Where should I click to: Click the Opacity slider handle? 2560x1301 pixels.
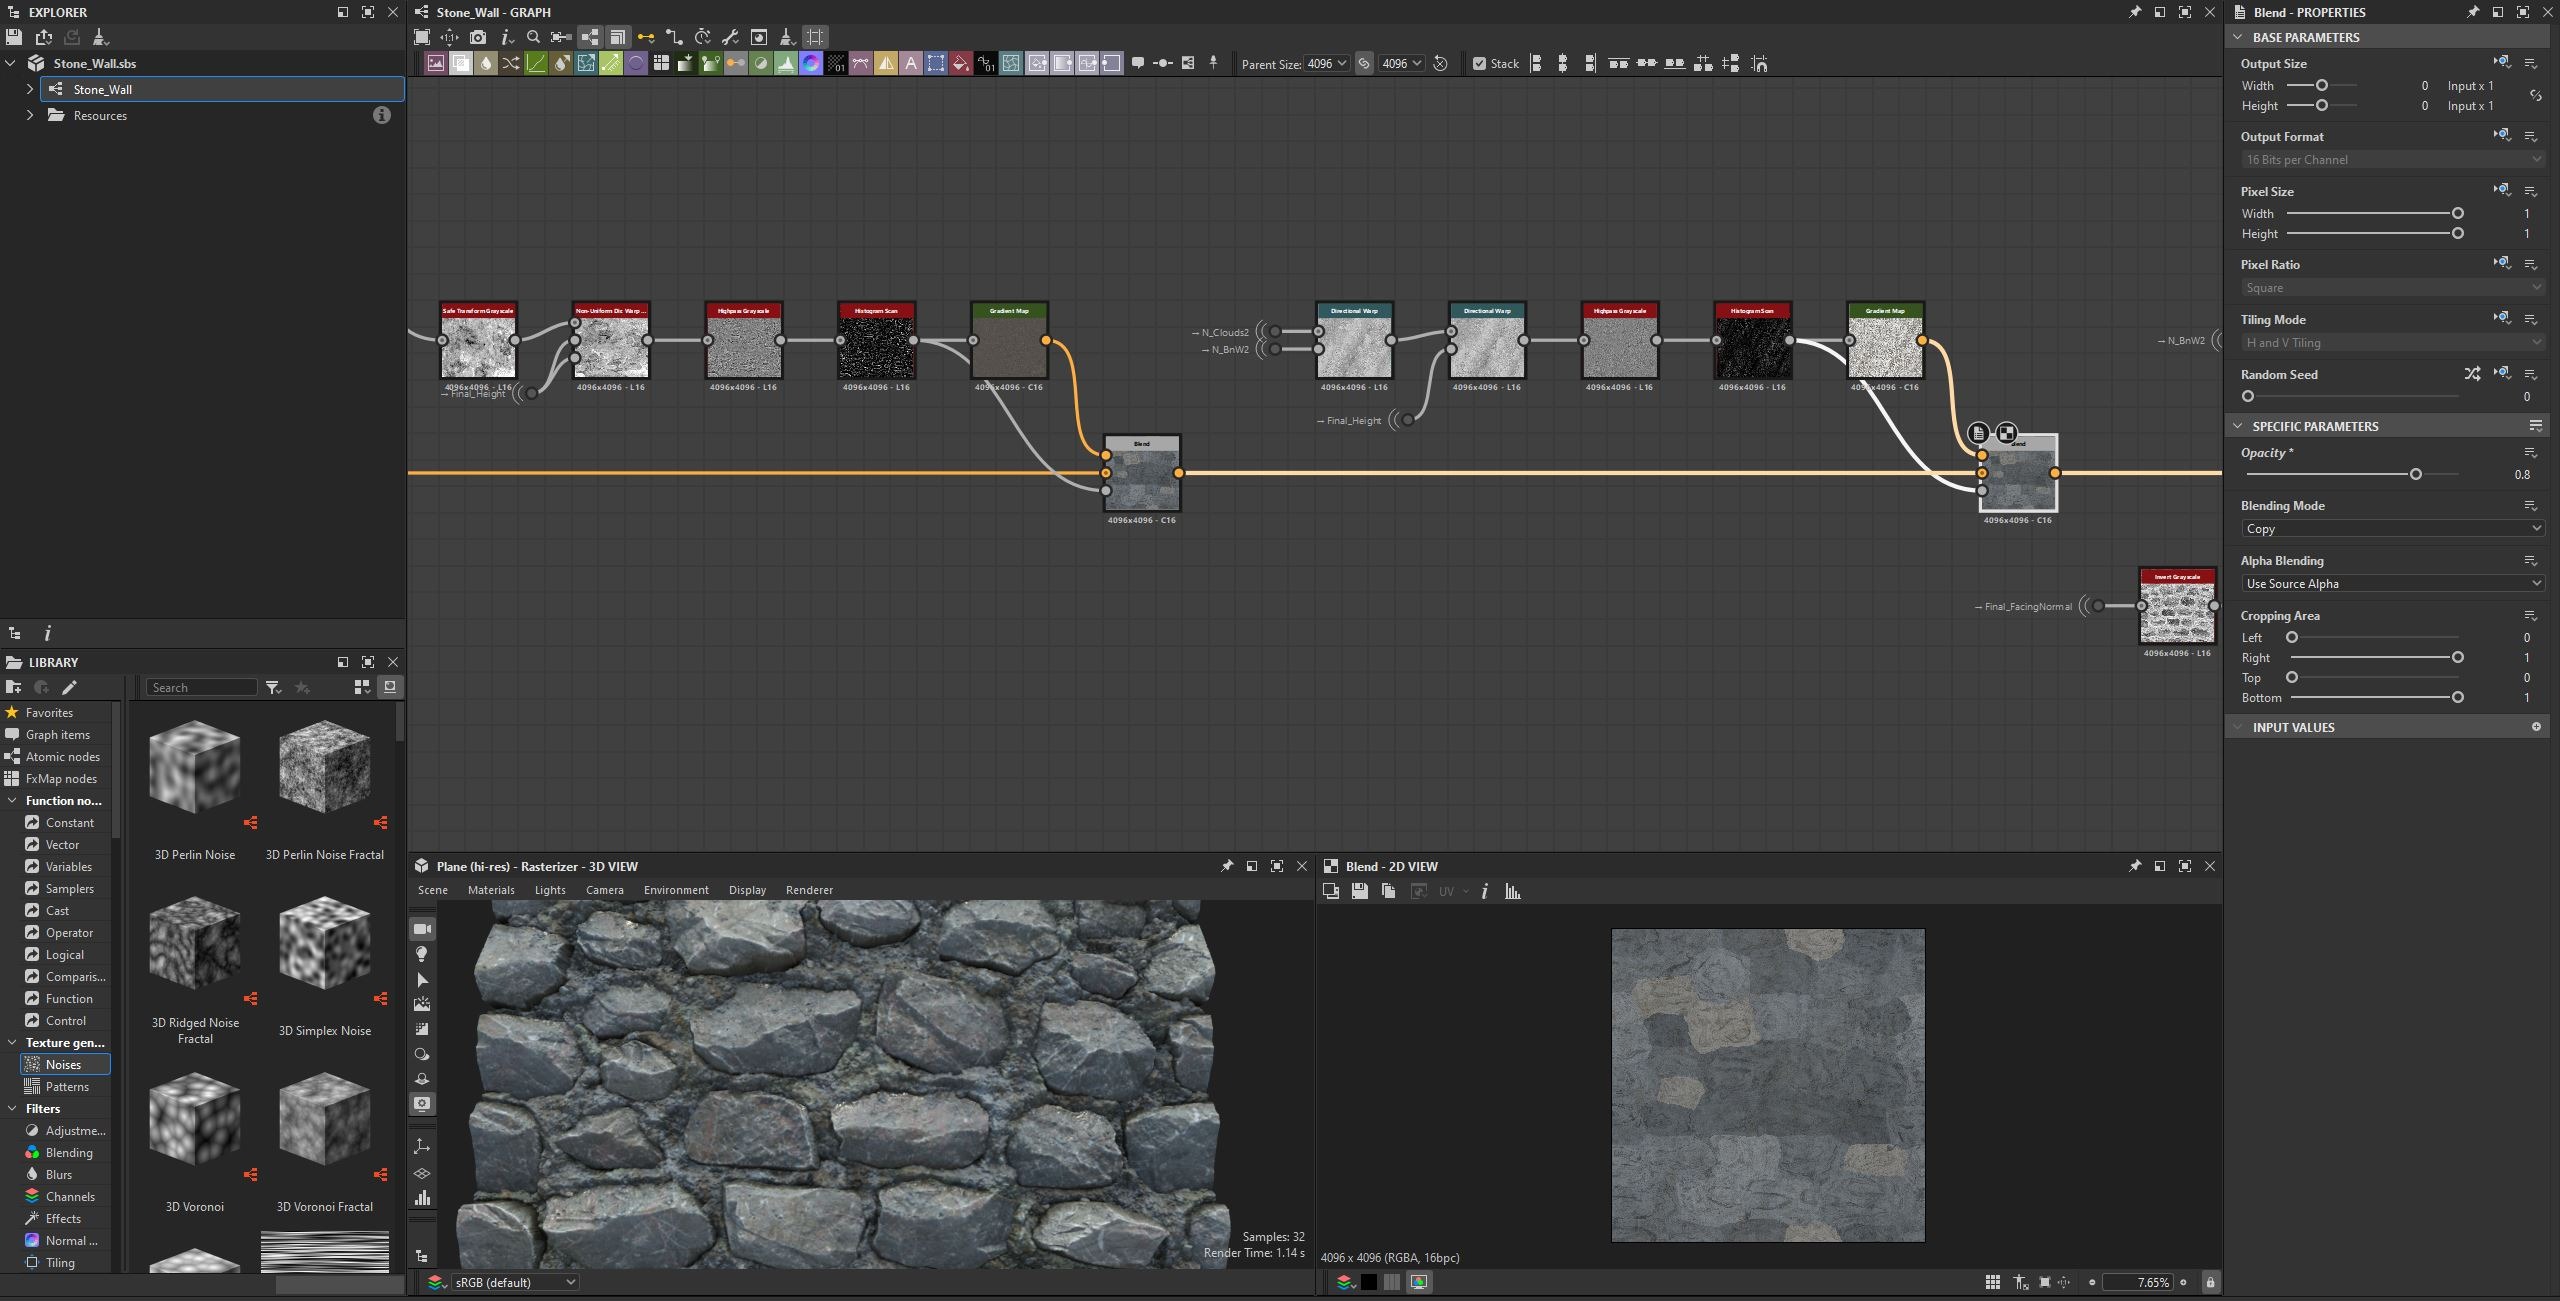pos(2415,474)
